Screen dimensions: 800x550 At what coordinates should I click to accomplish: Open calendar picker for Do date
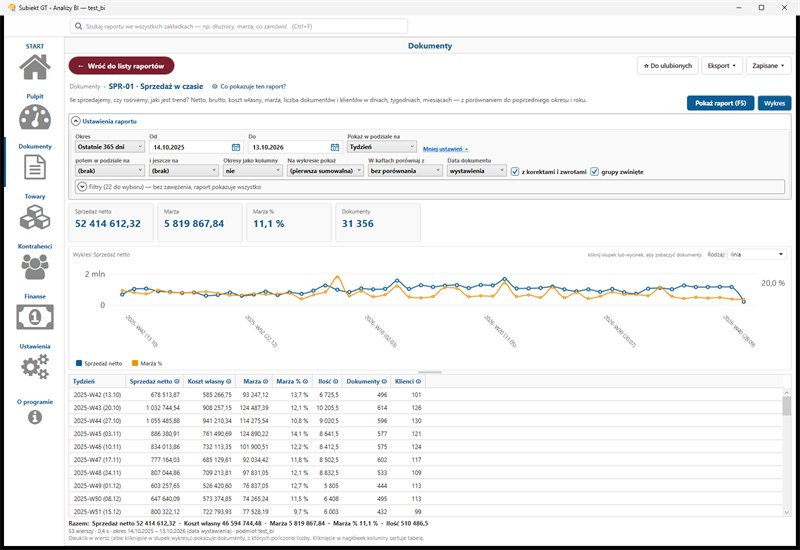335,147
